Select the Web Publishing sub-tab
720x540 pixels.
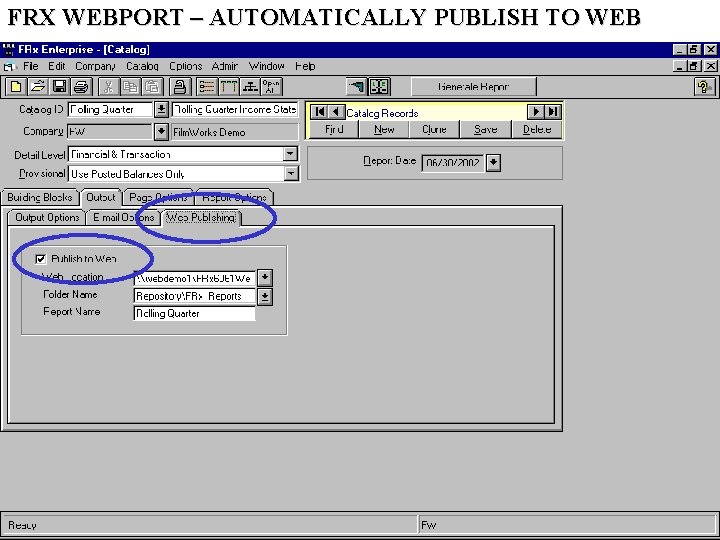(201, 218)
